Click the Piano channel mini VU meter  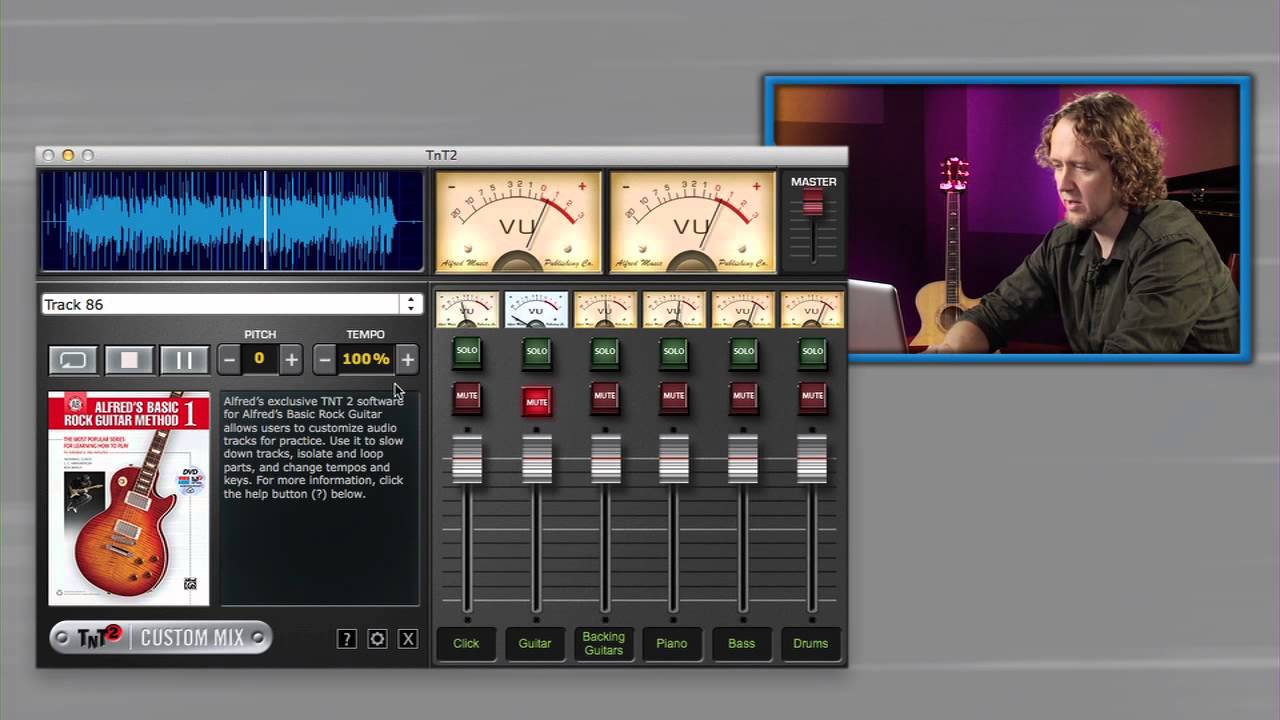tap(674, 310)
